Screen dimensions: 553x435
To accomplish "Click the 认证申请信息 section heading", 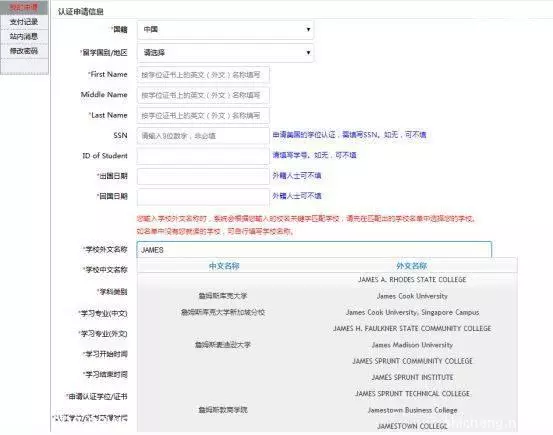I will (x=80, y=12).
